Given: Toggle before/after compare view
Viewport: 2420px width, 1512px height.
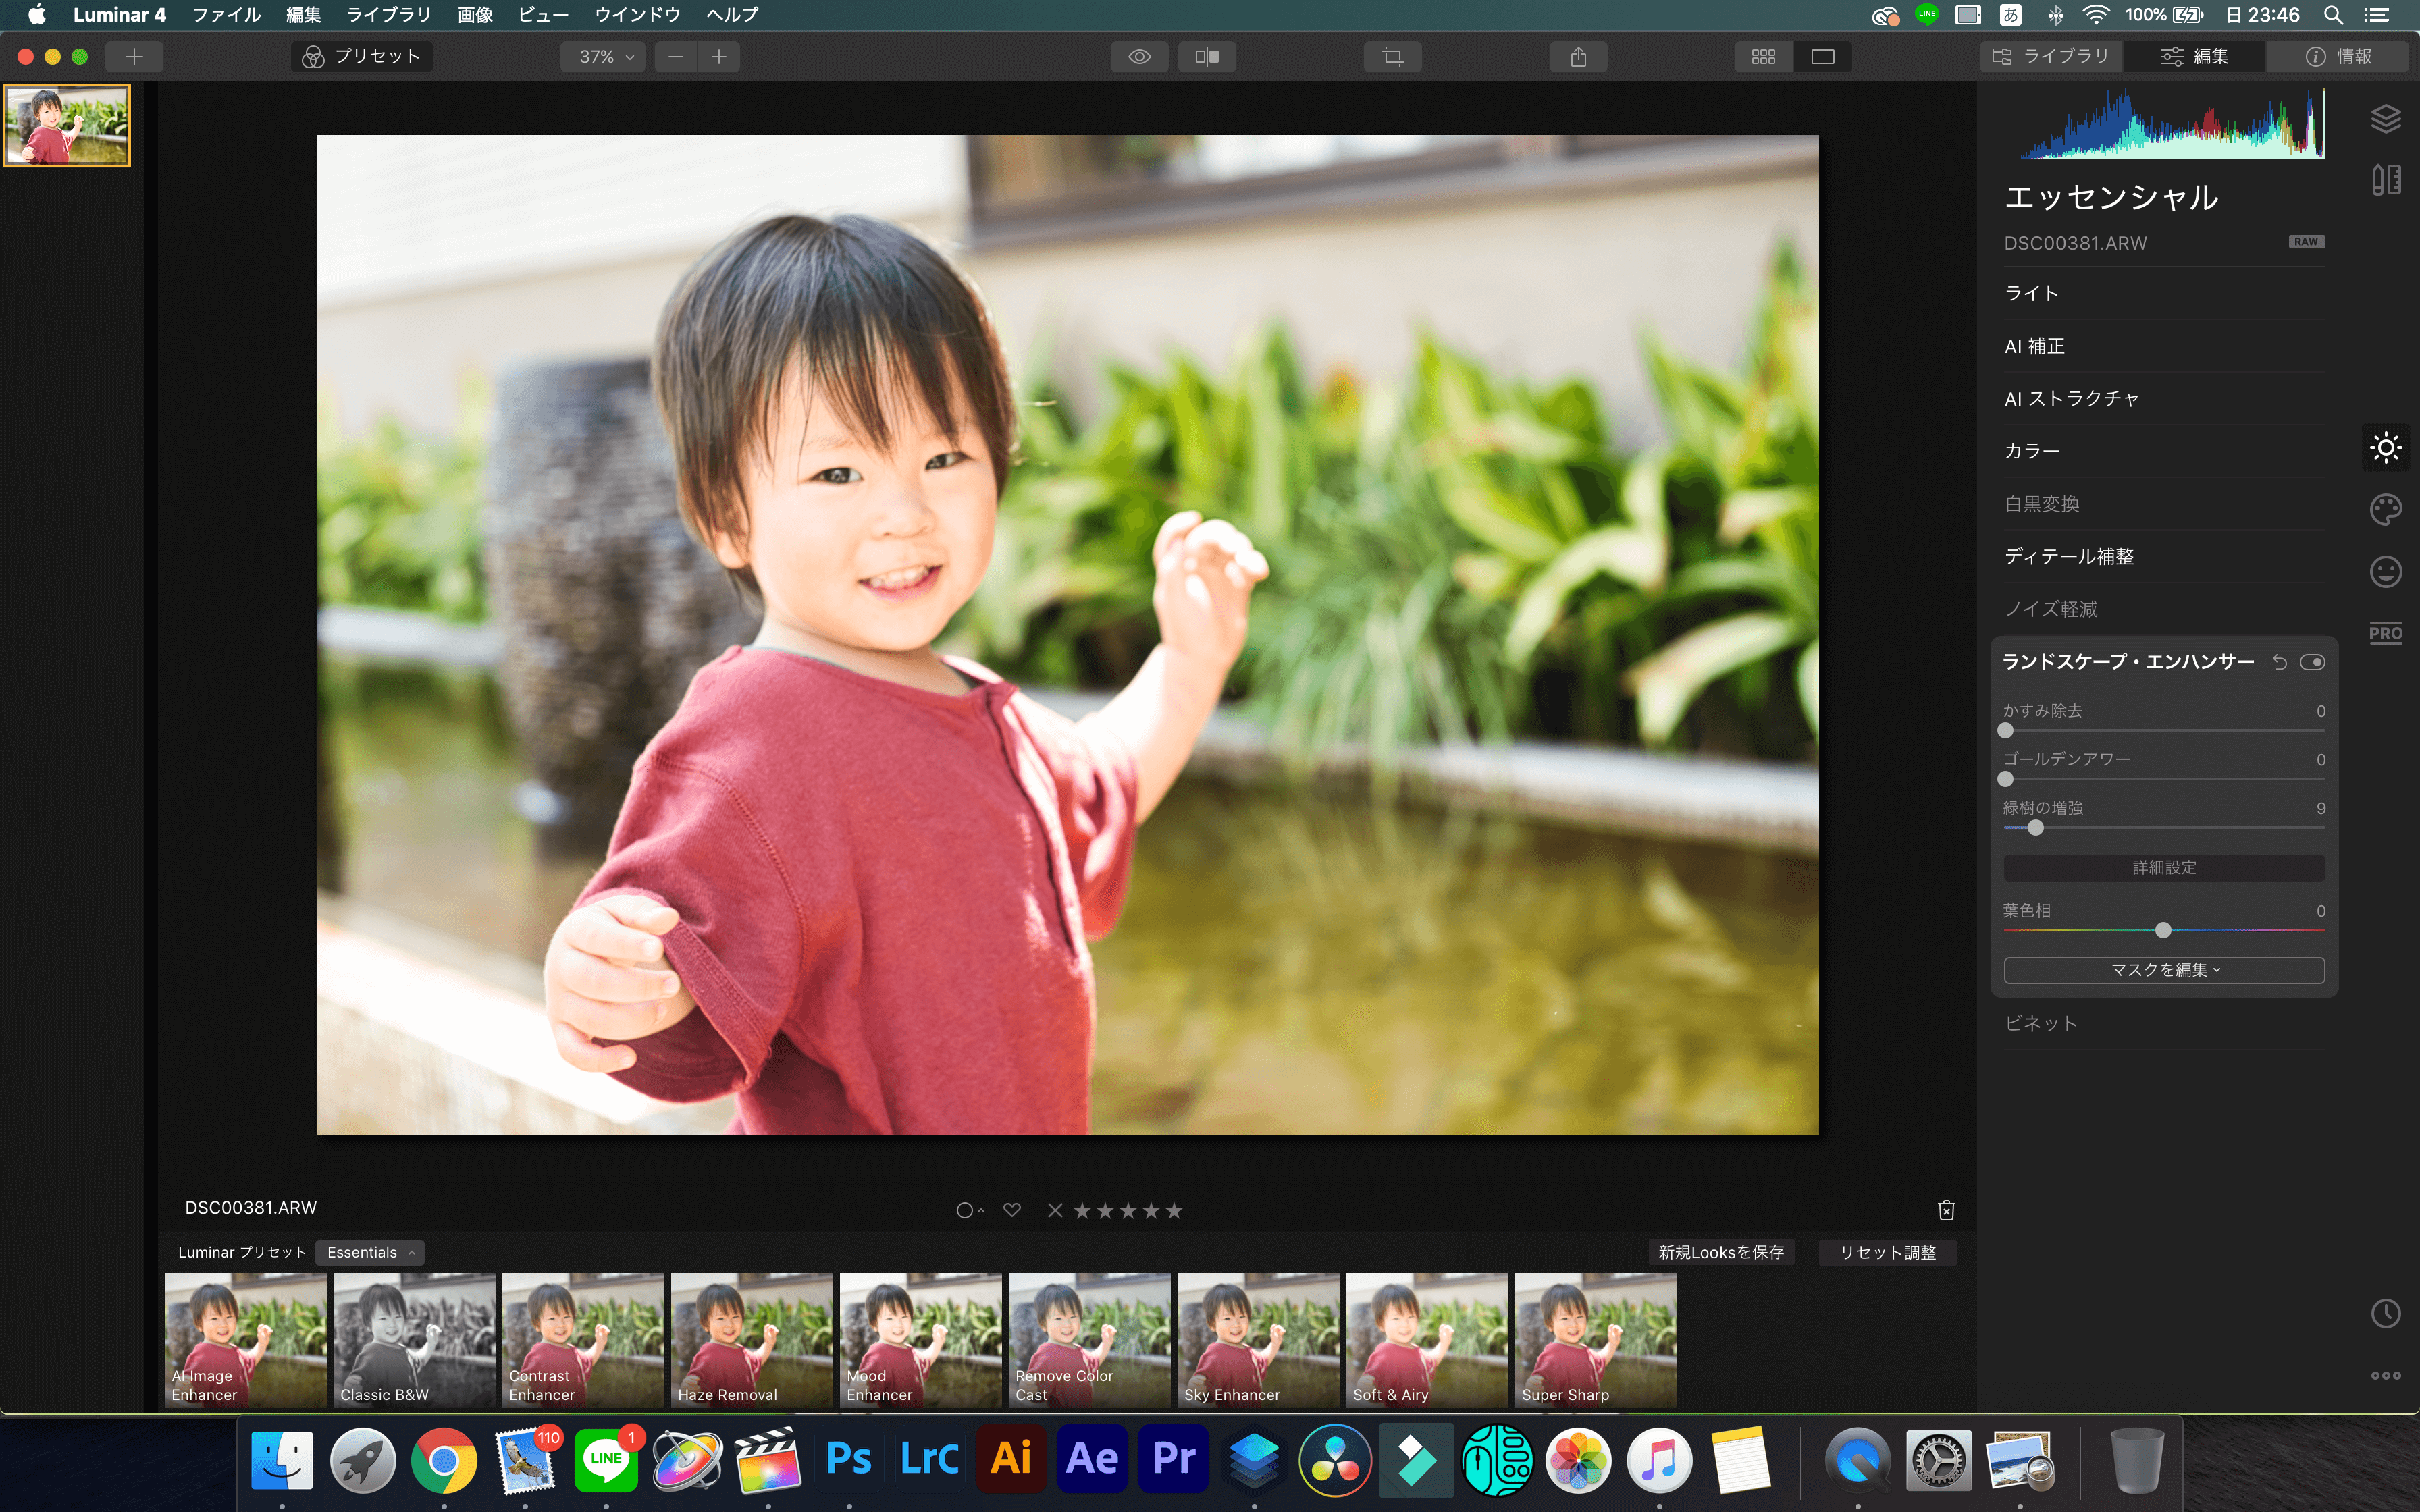Looking at the screenshot, I should (1206, 57).
